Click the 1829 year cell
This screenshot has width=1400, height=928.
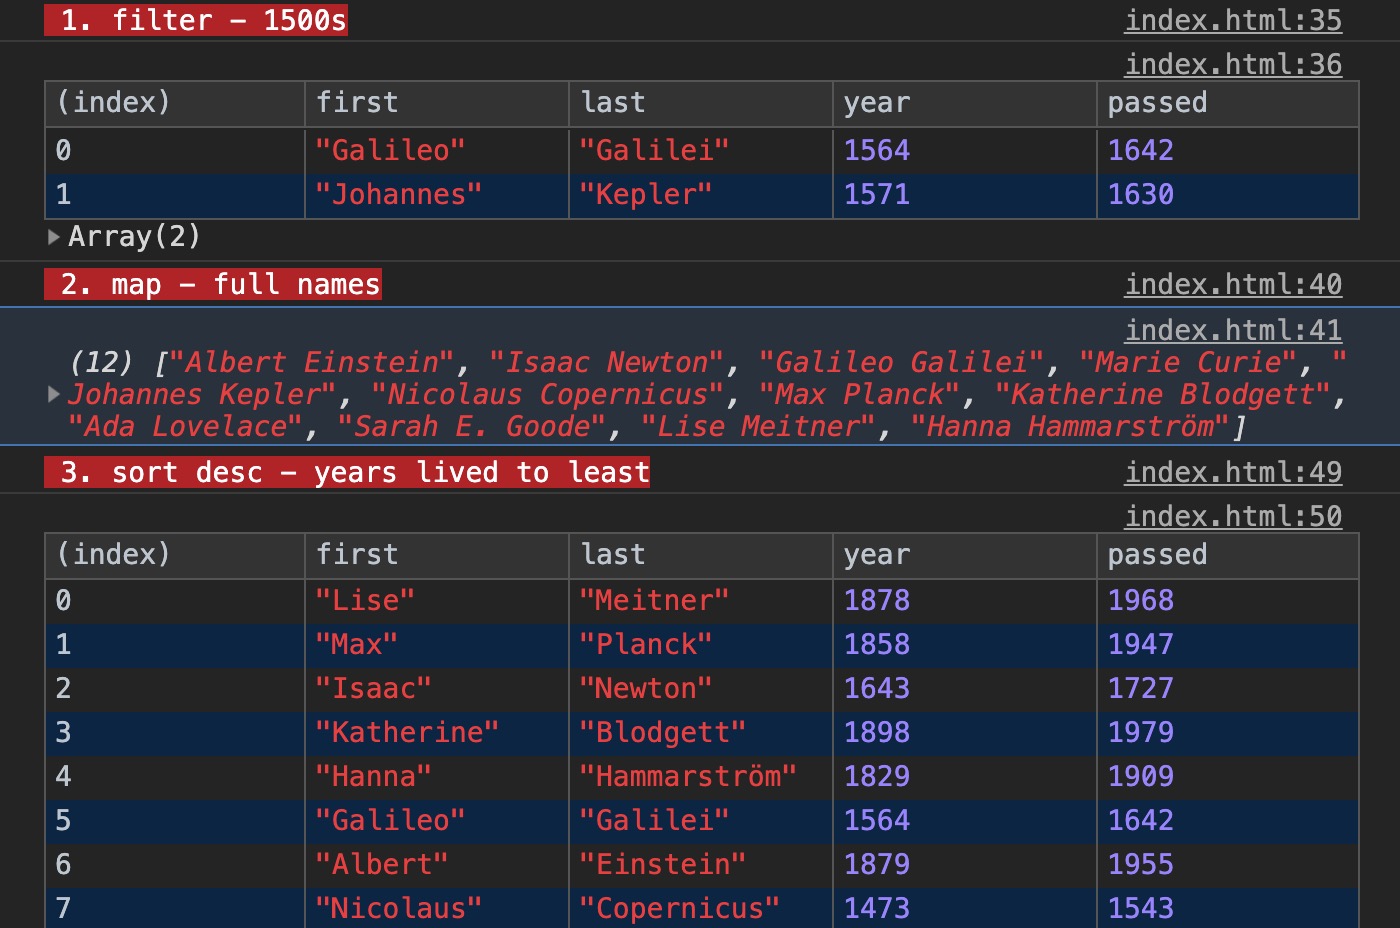coord(964,776)
